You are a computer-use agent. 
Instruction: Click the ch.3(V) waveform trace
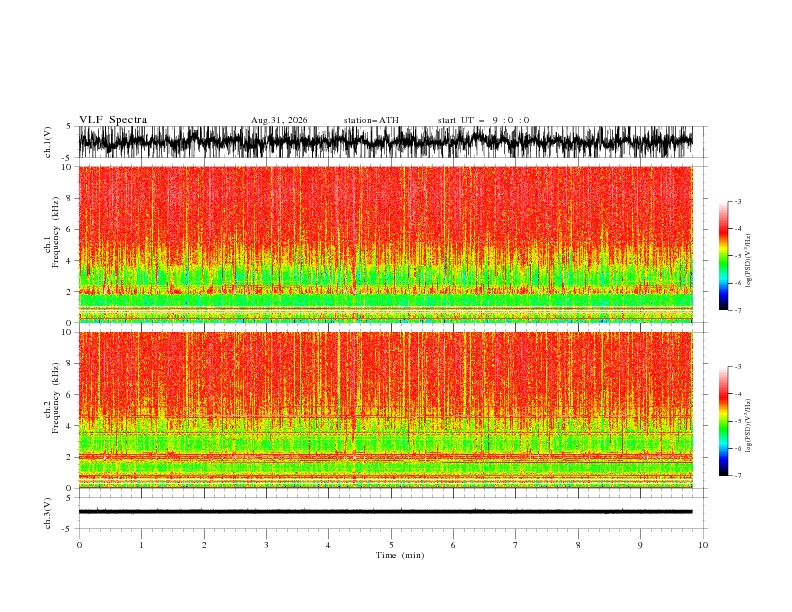click(x=385, y=512)
